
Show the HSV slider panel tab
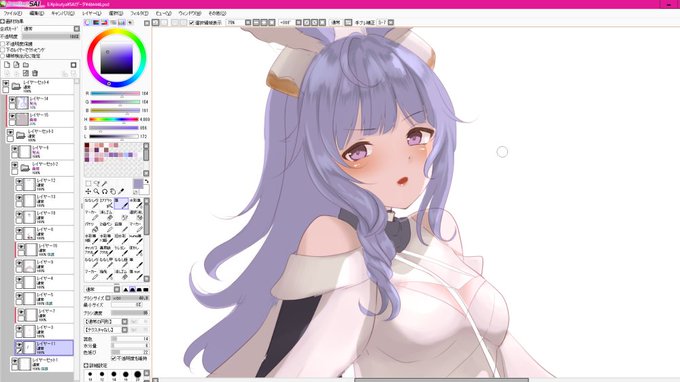pos(104,23)
